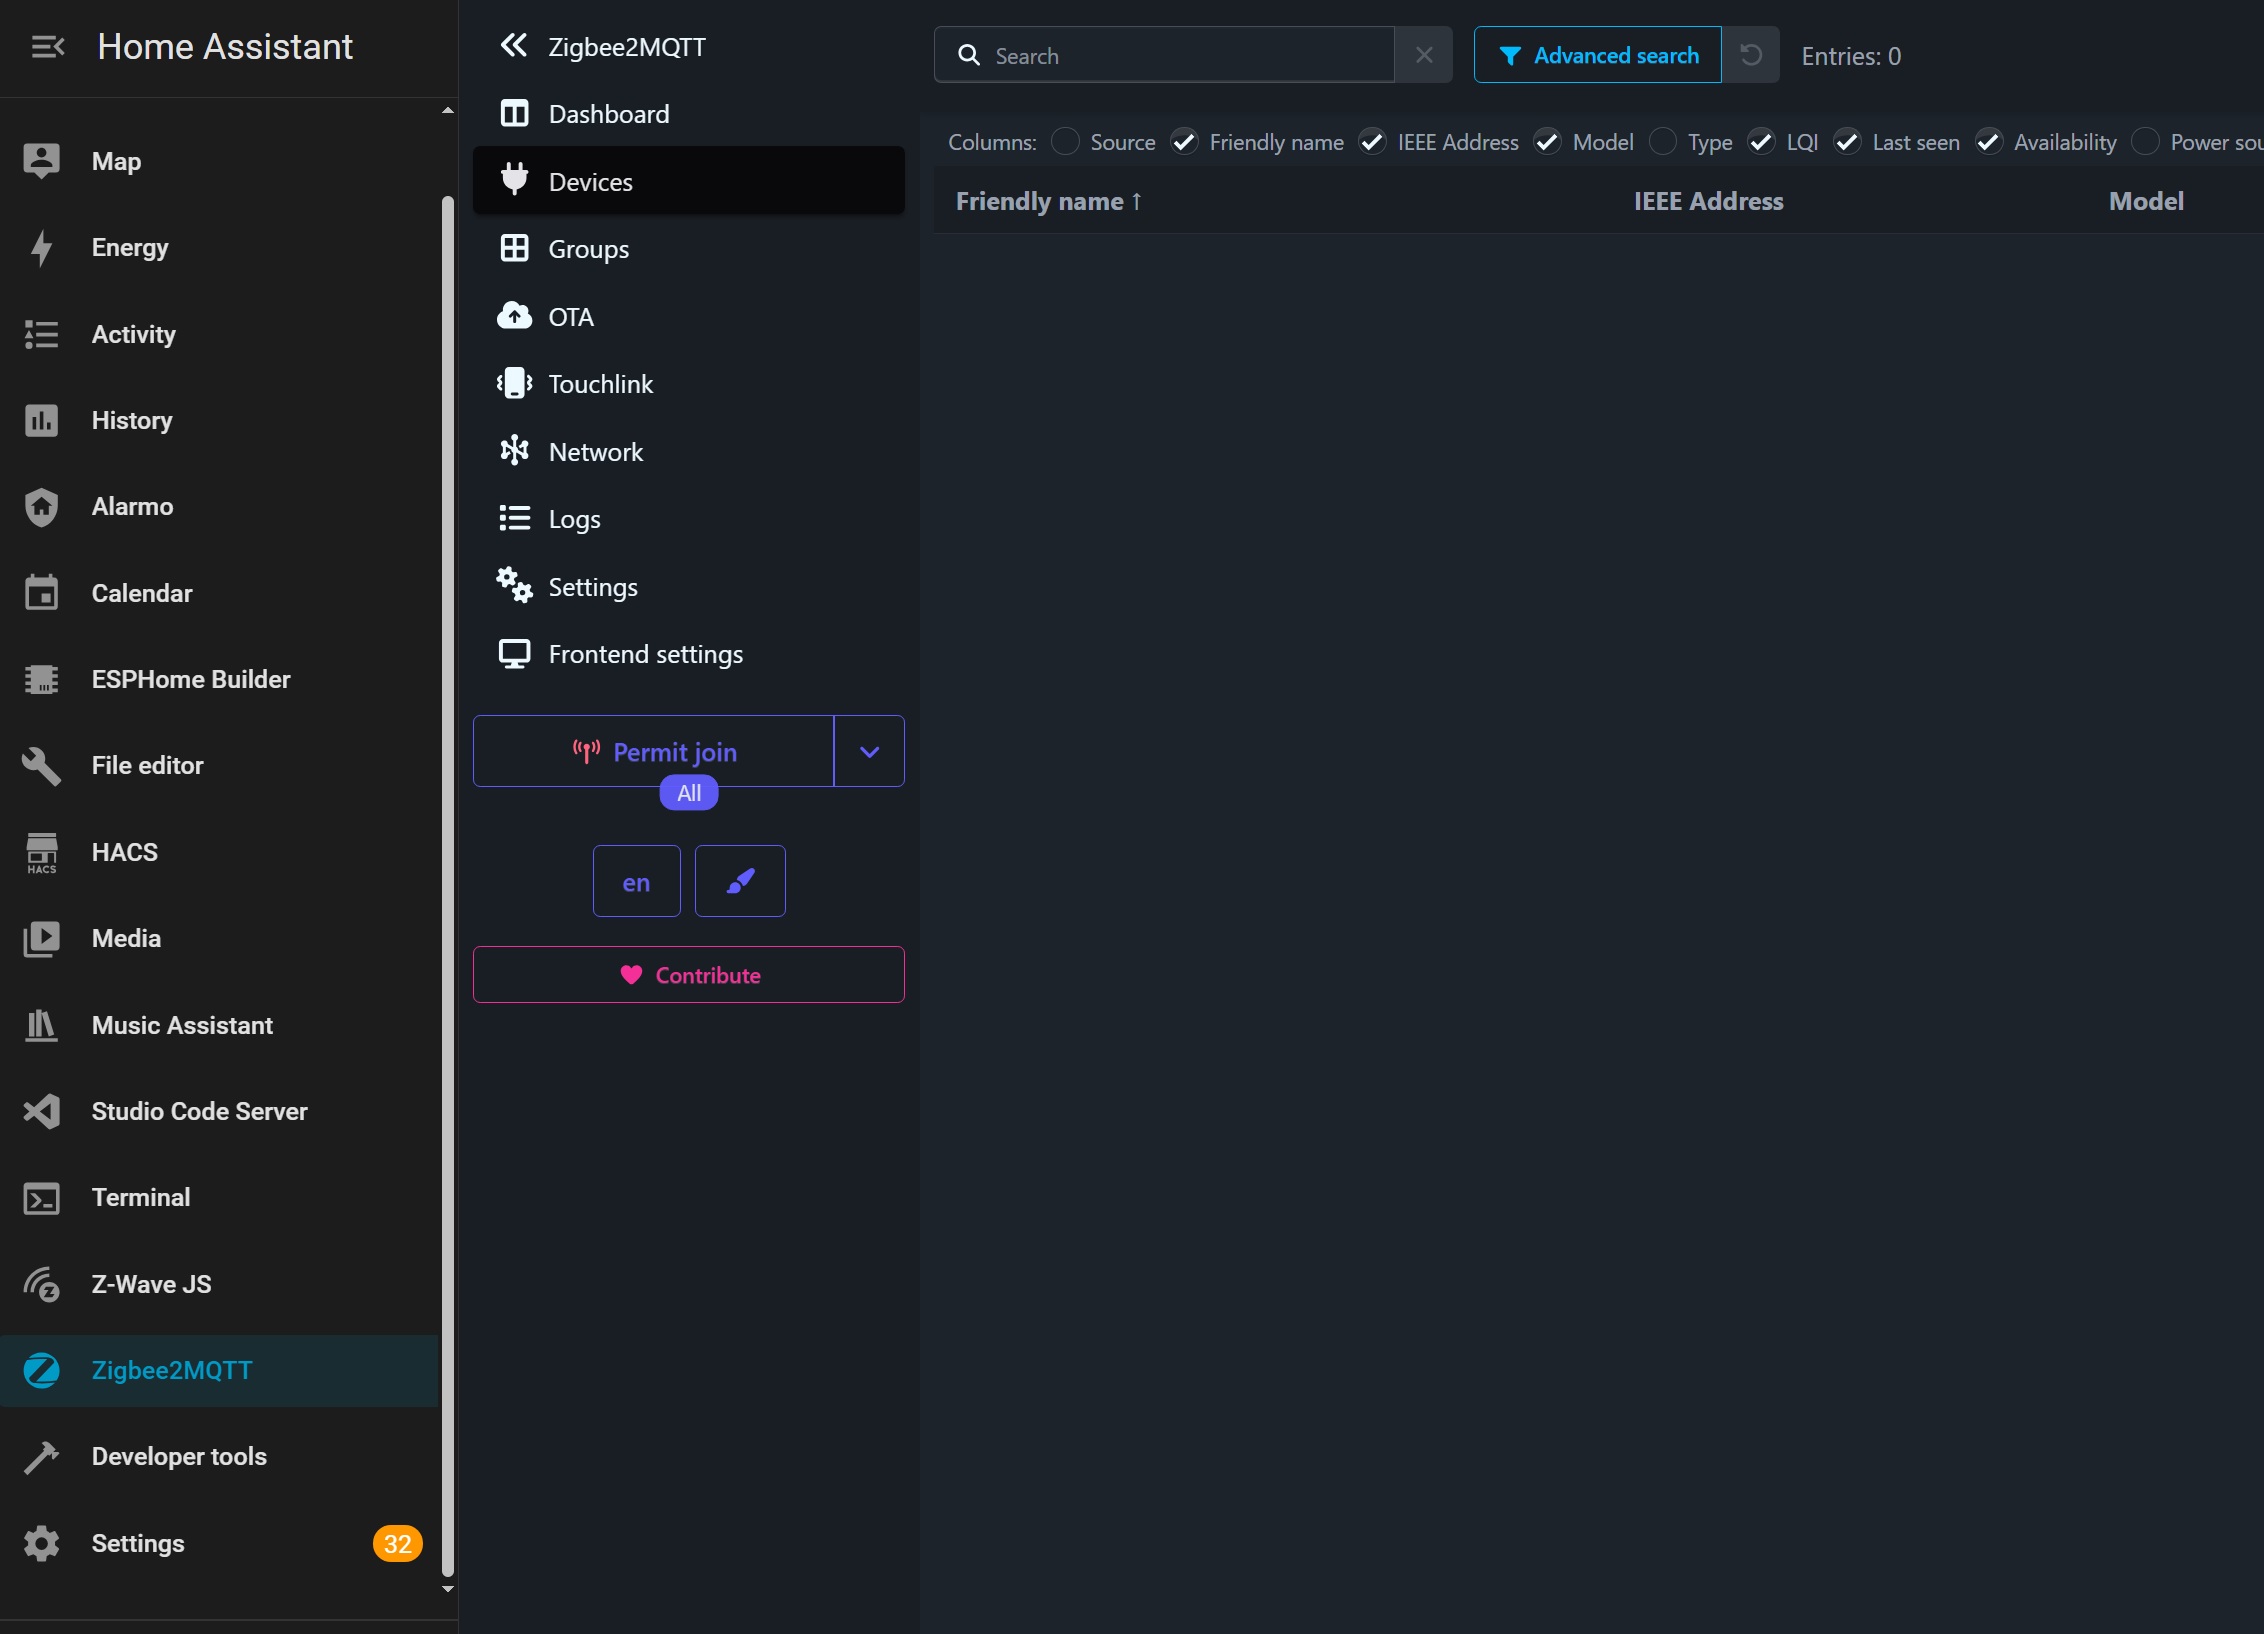Viewport: 2264px width, 1634px height.
Task: Clear the search with the X icon
Action: click(x=1424, y=55)
